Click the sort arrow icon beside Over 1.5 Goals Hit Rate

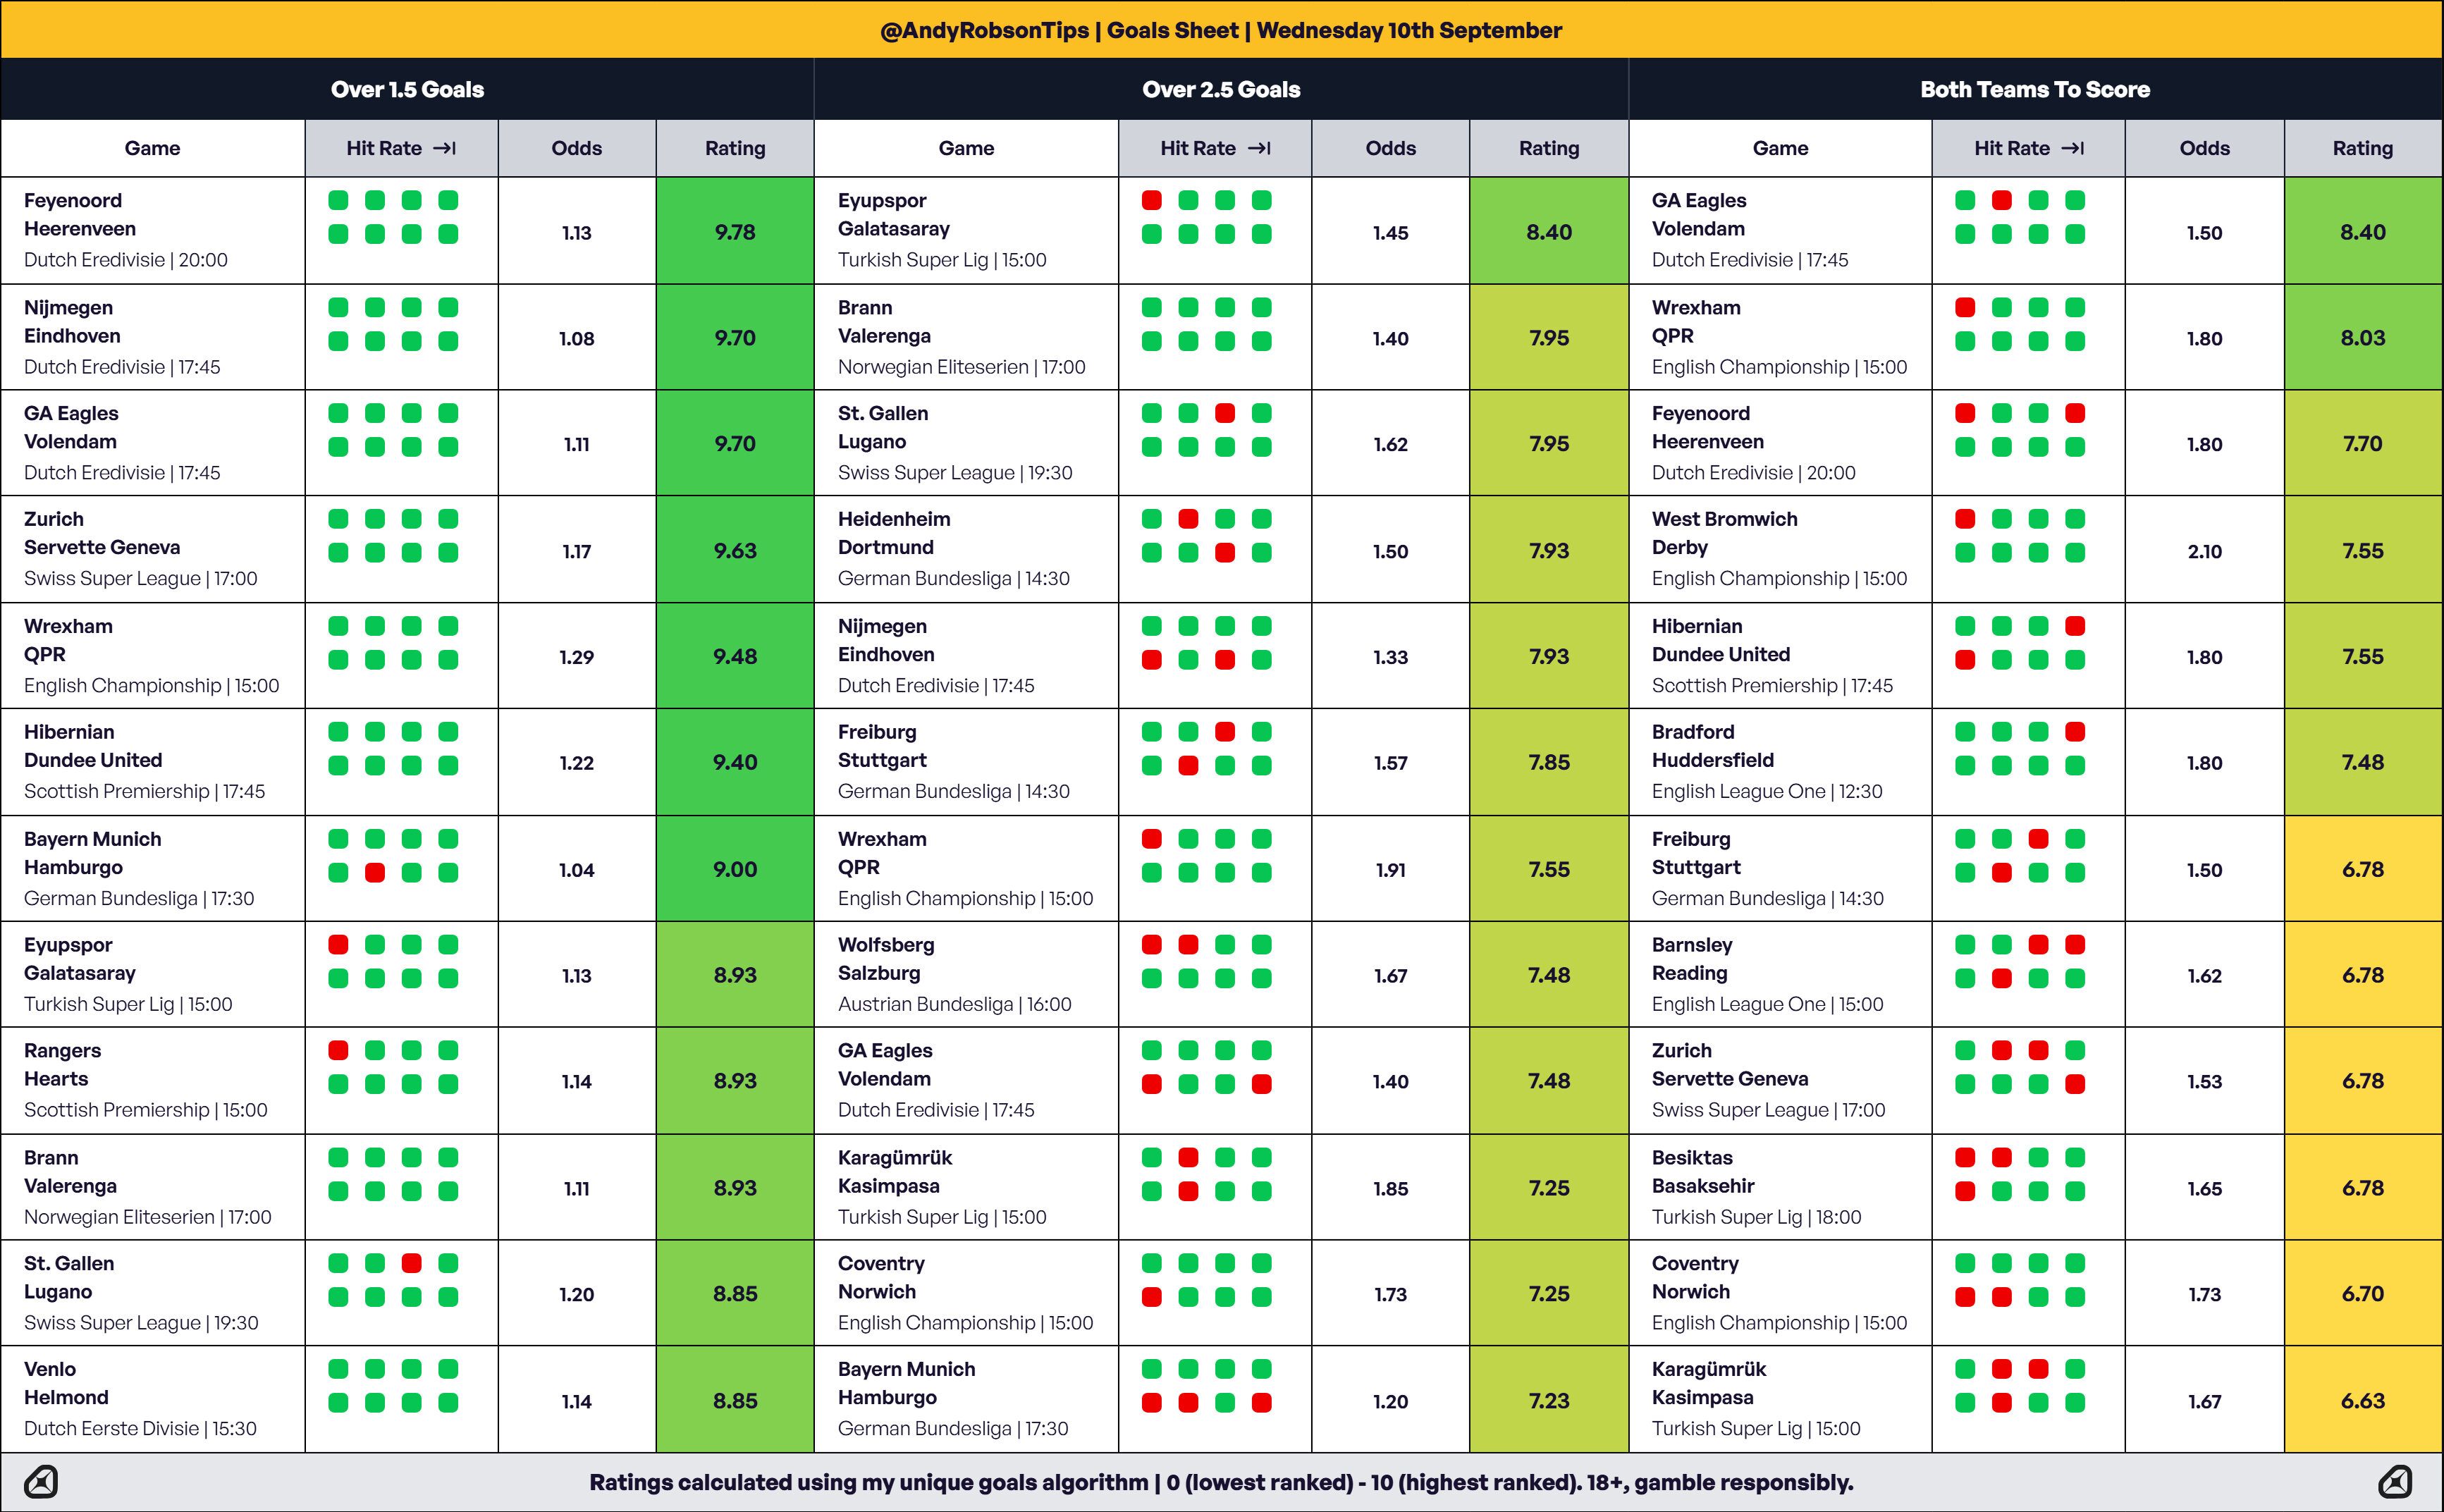tap(445, 148)
